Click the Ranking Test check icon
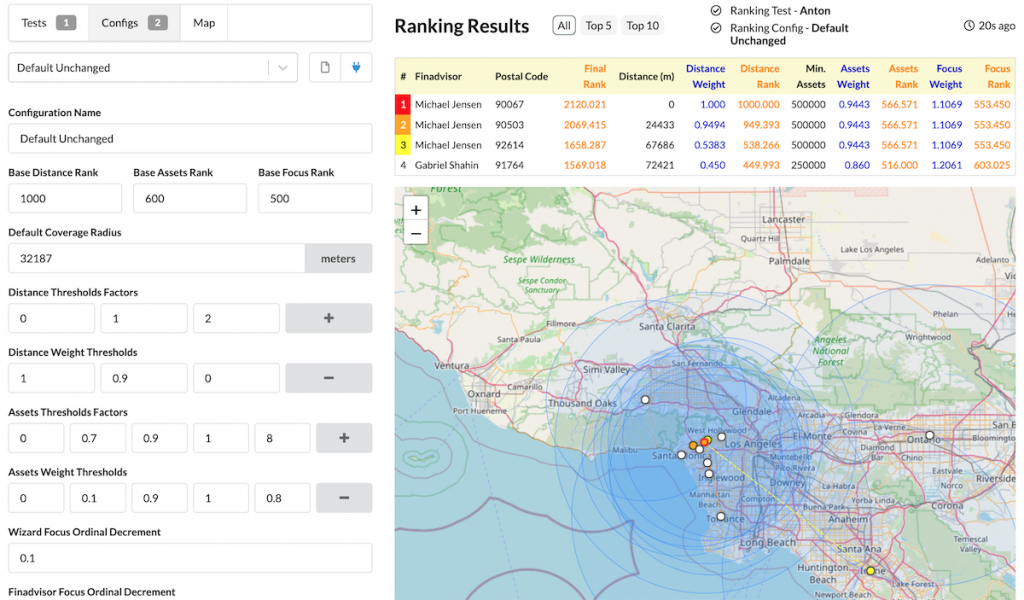This screenshot has height=600, width=1024. [x=716, y=10]
